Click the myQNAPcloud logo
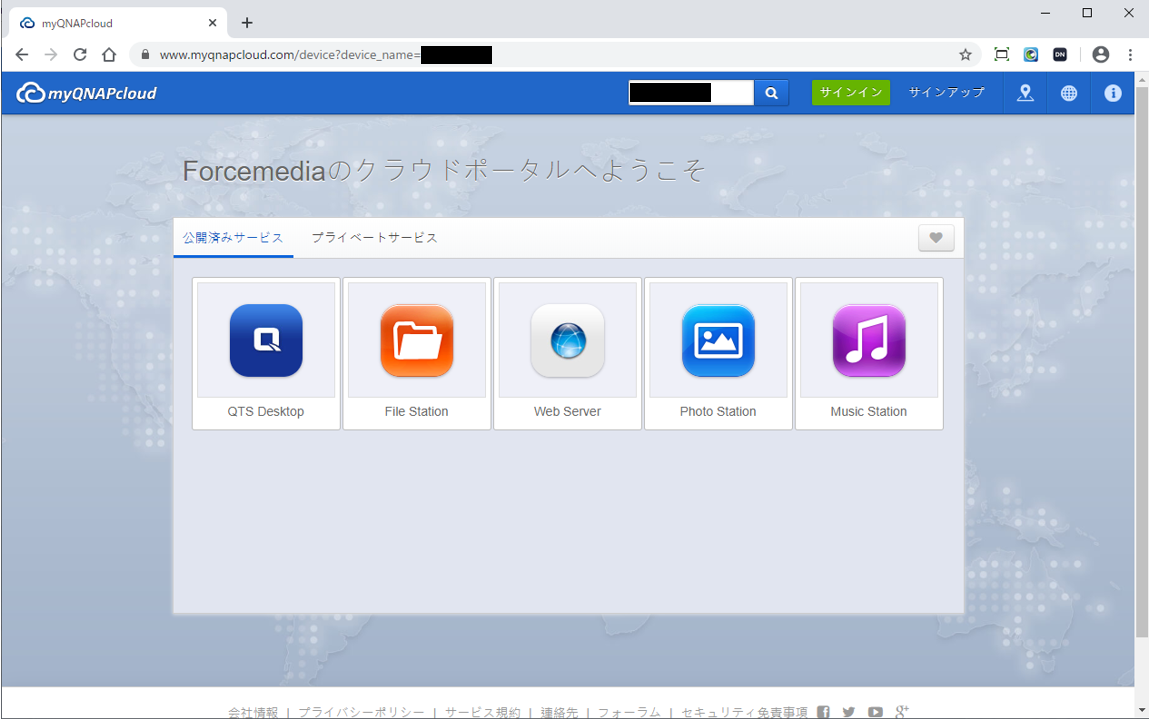 pyautogui.click(x=87, y=94)
